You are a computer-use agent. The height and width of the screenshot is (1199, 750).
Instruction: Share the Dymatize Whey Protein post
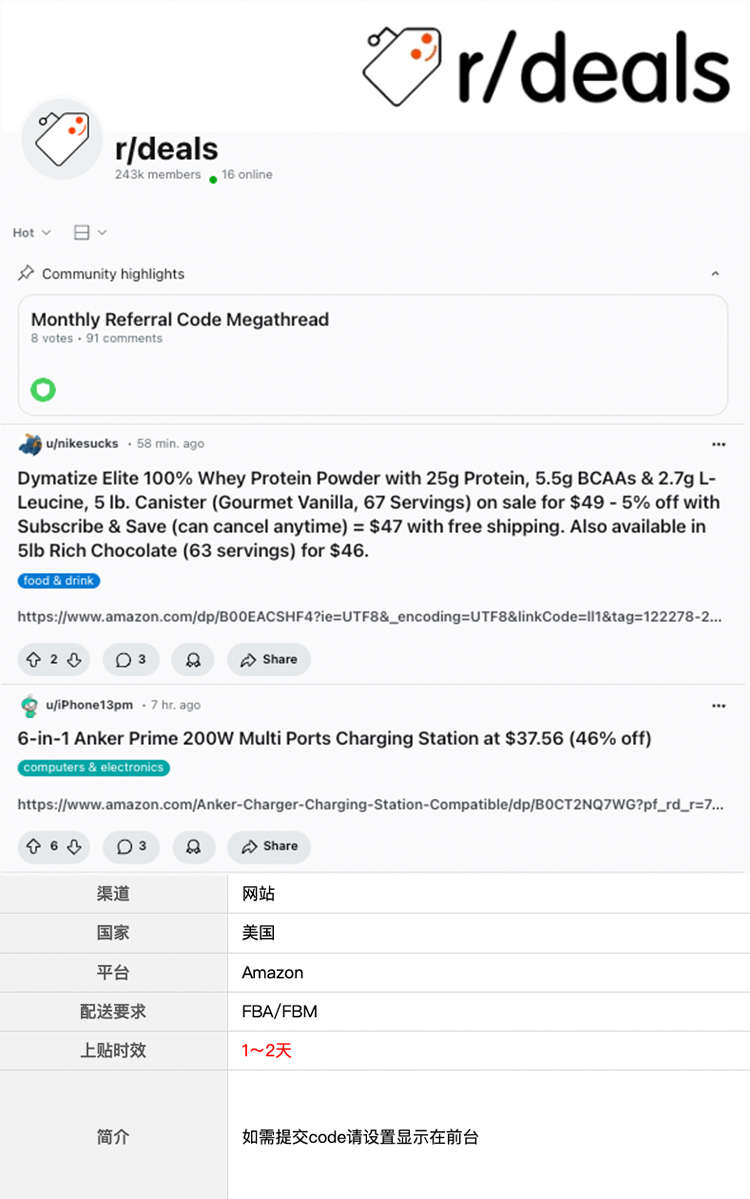pos(268,659)
